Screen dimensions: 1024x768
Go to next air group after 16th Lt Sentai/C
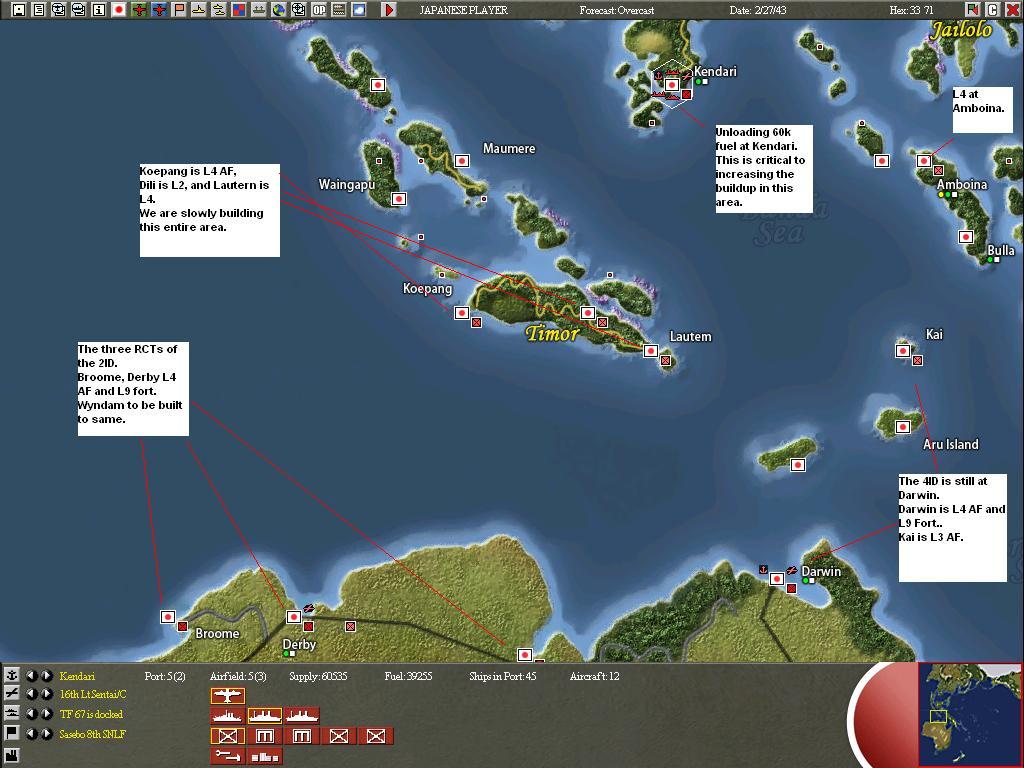point(46,694)
